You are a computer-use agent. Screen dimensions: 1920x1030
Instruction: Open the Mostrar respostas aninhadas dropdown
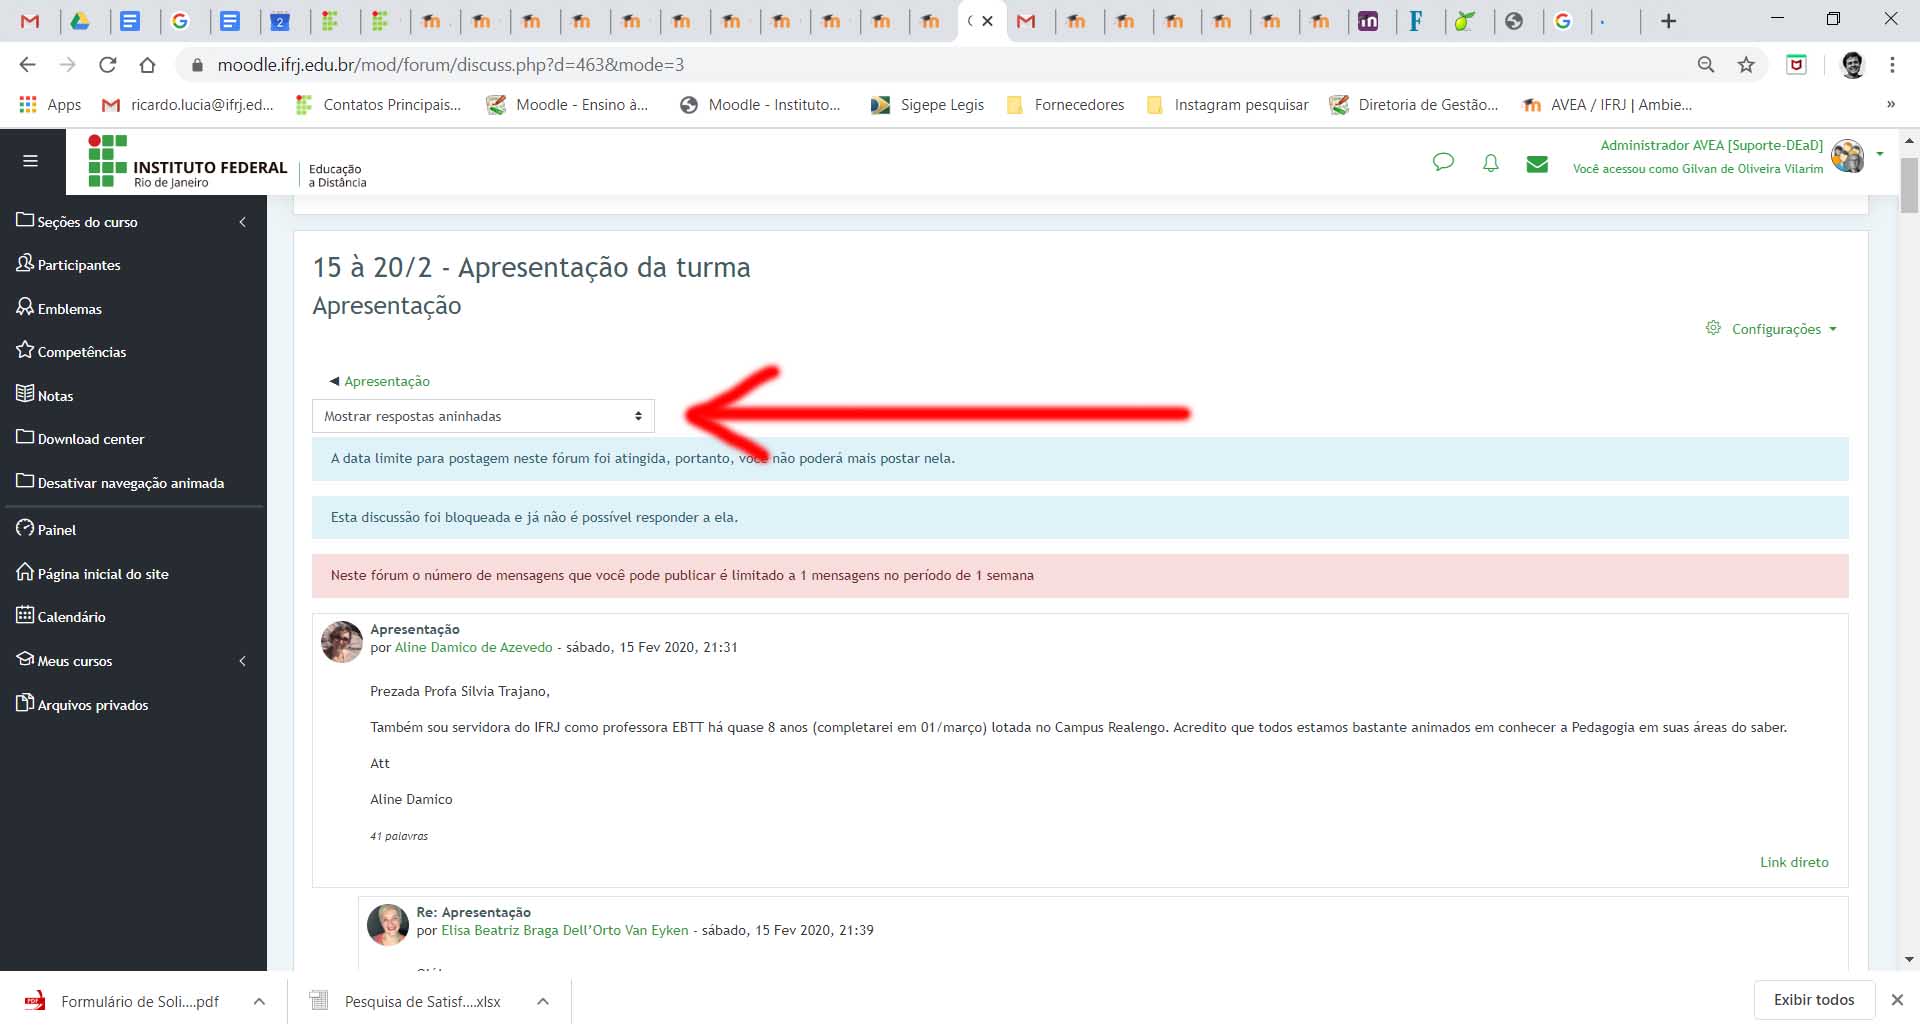pyautogui.click(x=483, y=416)
